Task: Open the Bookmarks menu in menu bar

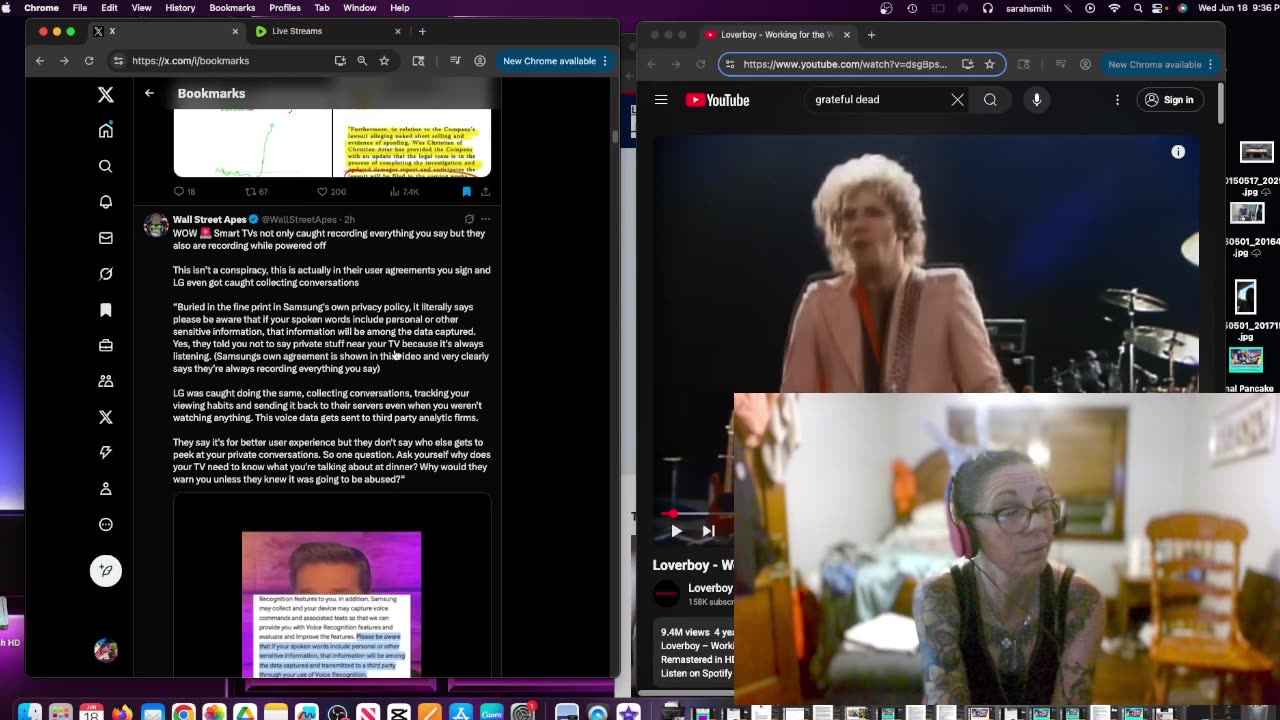Action: [x=232, y=8]
